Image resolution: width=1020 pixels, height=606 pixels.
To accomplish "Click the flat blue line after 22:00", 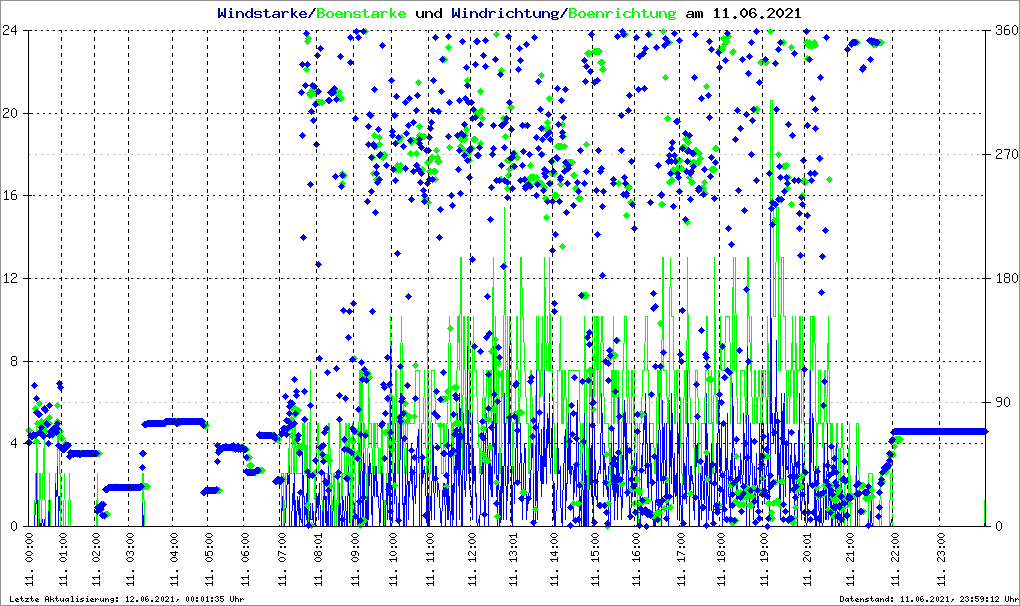I will [x=940, y=431].
